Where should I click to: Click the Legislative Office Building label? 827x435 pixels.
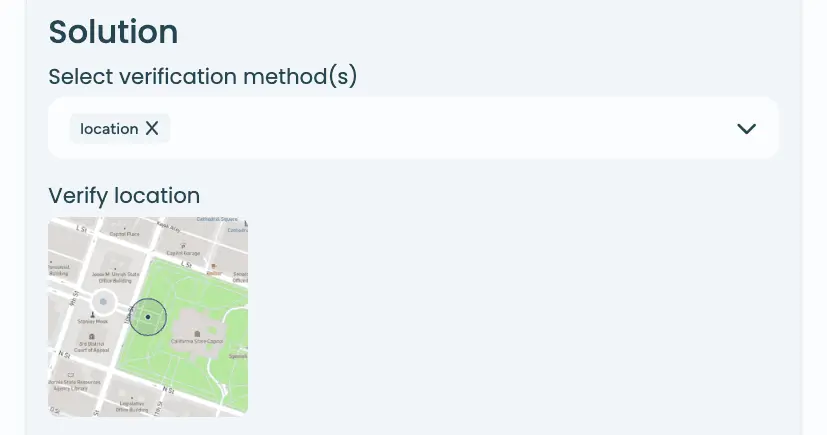pos(132,405)
